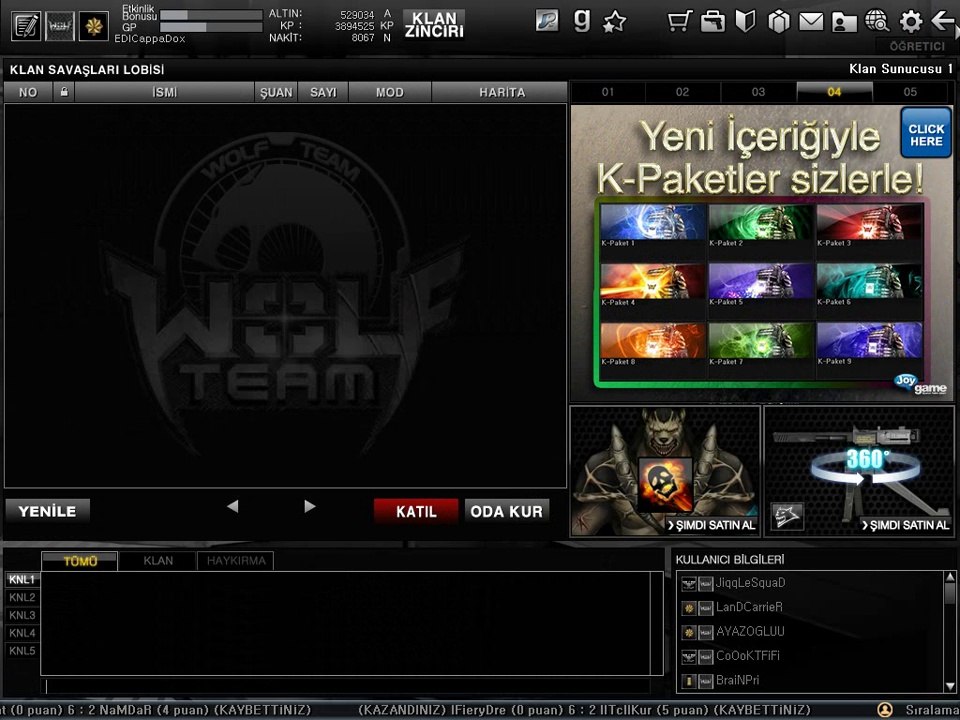Switch to channel KNL5

[22, 651]
